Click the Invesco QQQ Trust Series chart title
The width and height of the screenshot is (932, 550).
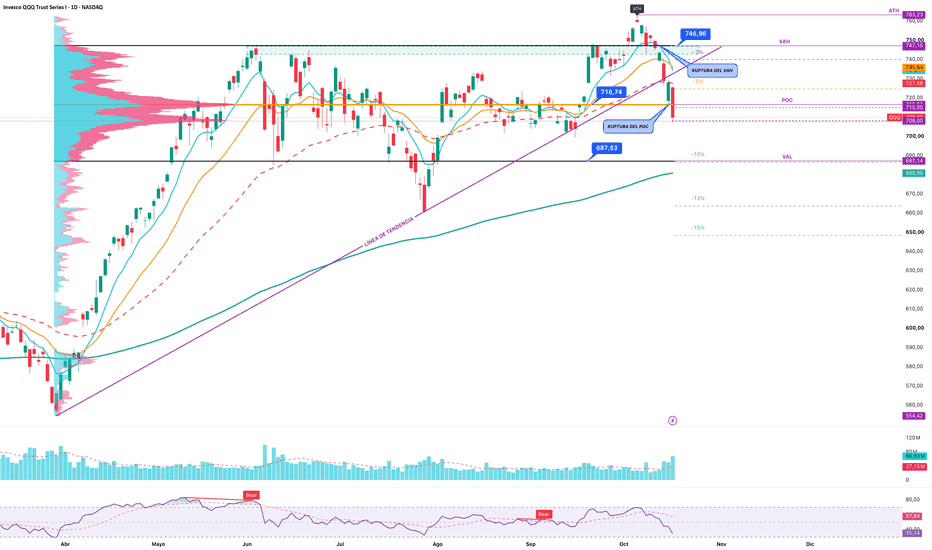click(x=53, y=7)
